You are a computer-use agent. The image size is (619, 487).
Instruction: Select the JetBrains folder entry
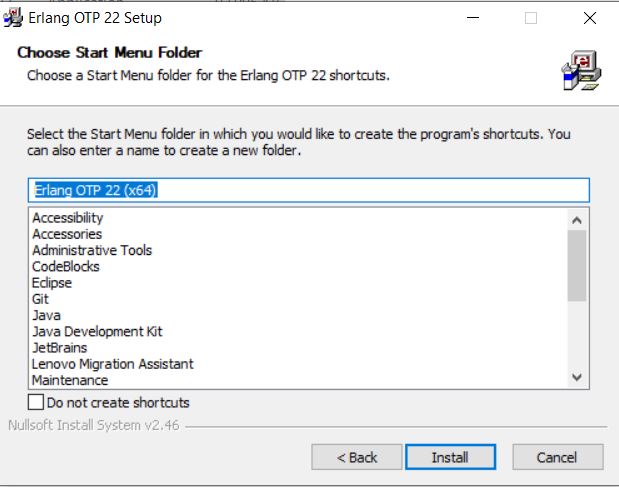pyautogui.click(x=59, y=348)
